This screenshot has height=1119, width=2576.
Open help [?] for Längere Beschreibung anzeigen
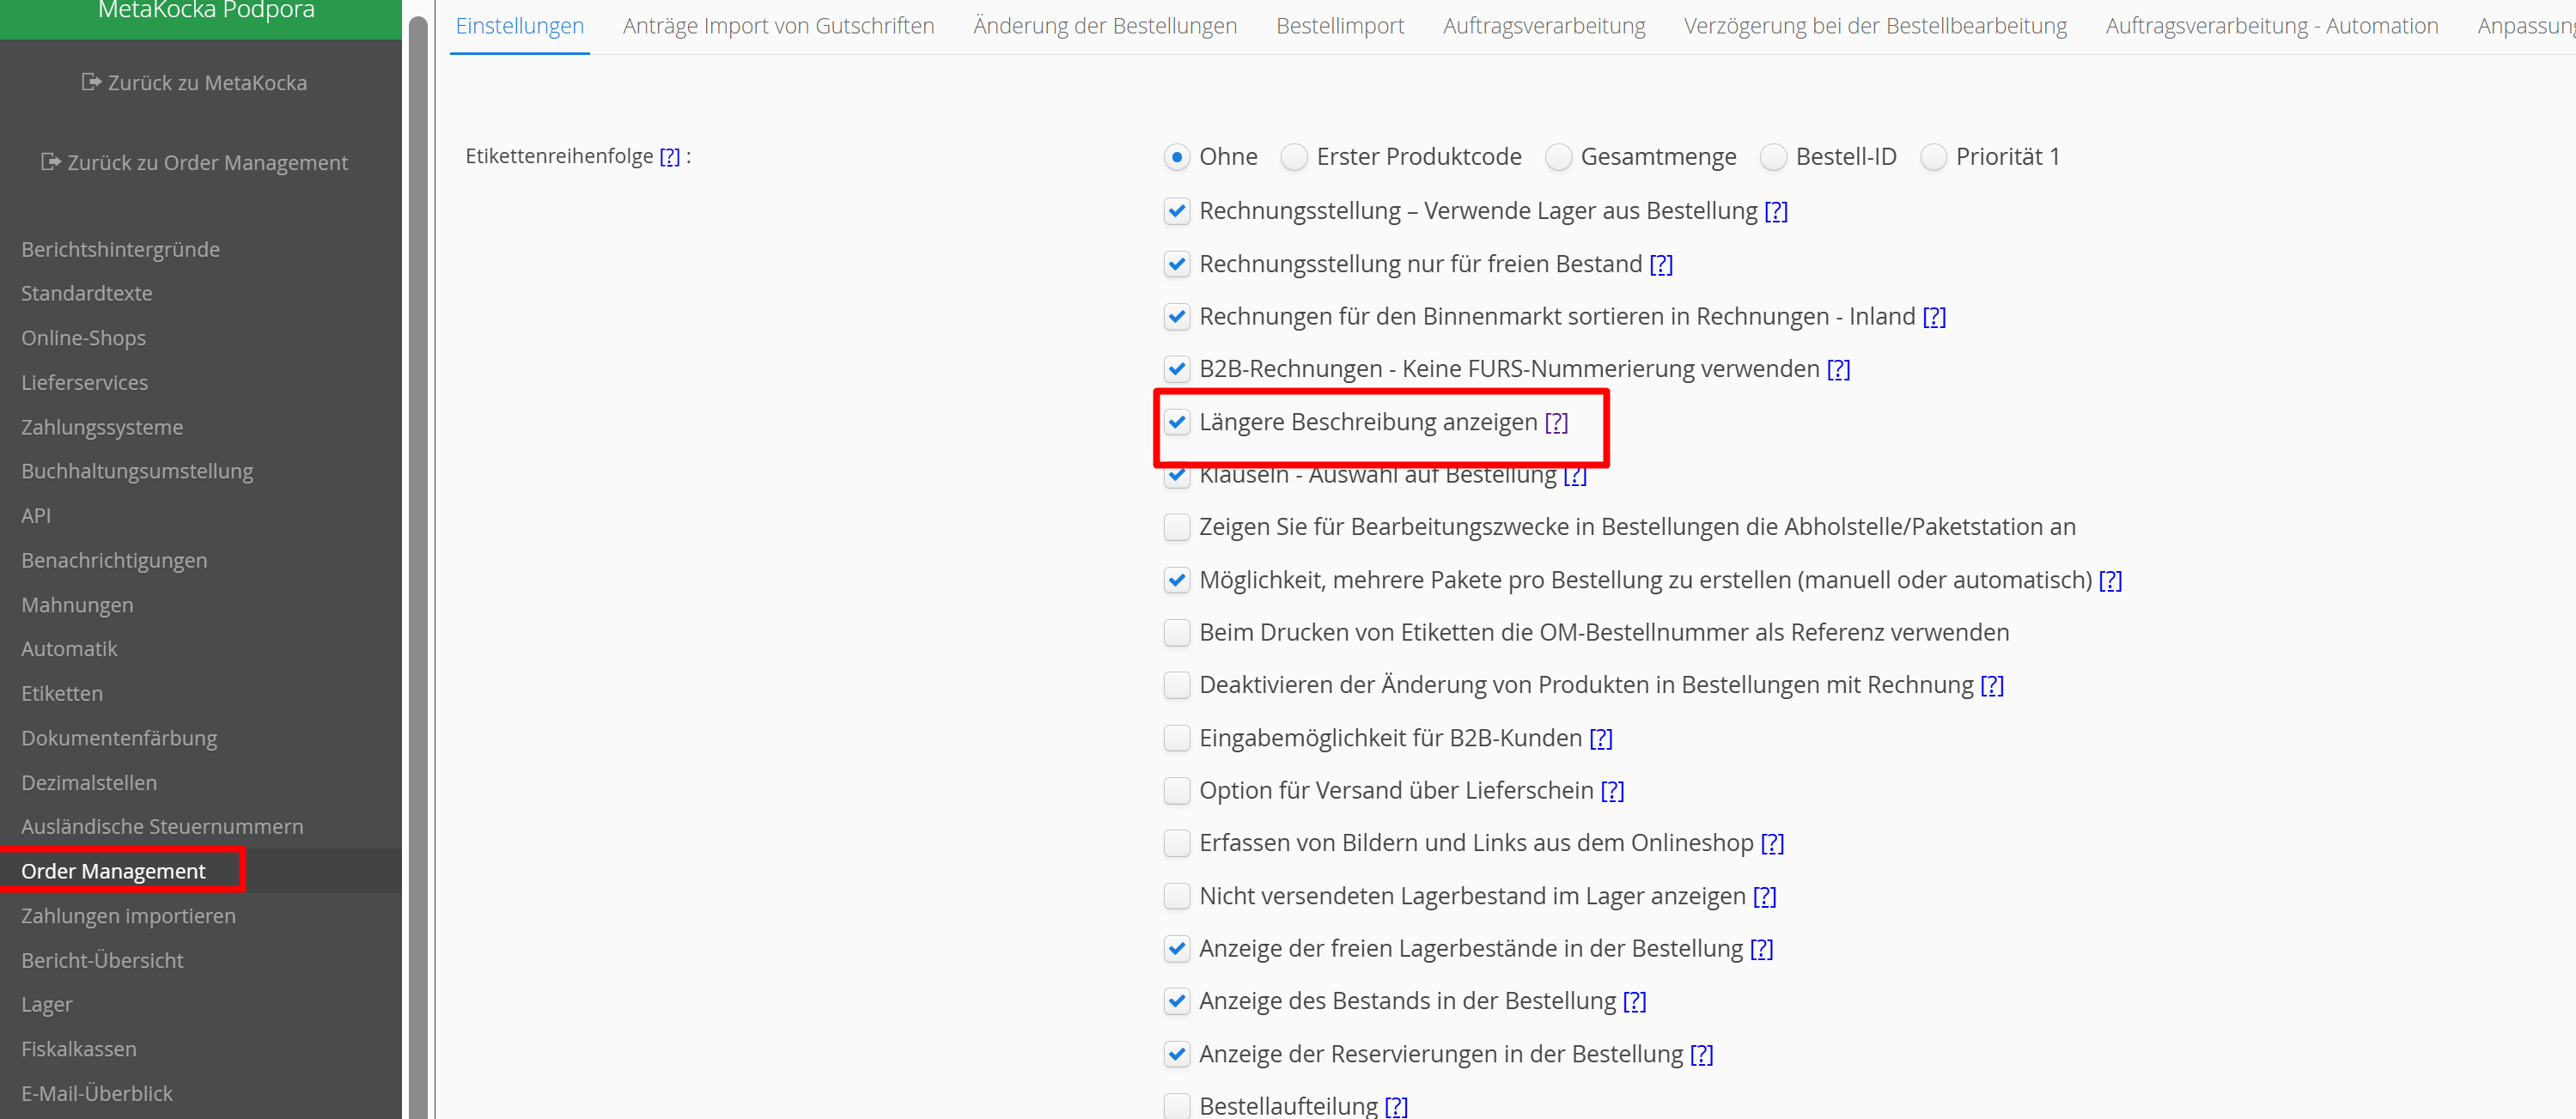point(1556,422)
